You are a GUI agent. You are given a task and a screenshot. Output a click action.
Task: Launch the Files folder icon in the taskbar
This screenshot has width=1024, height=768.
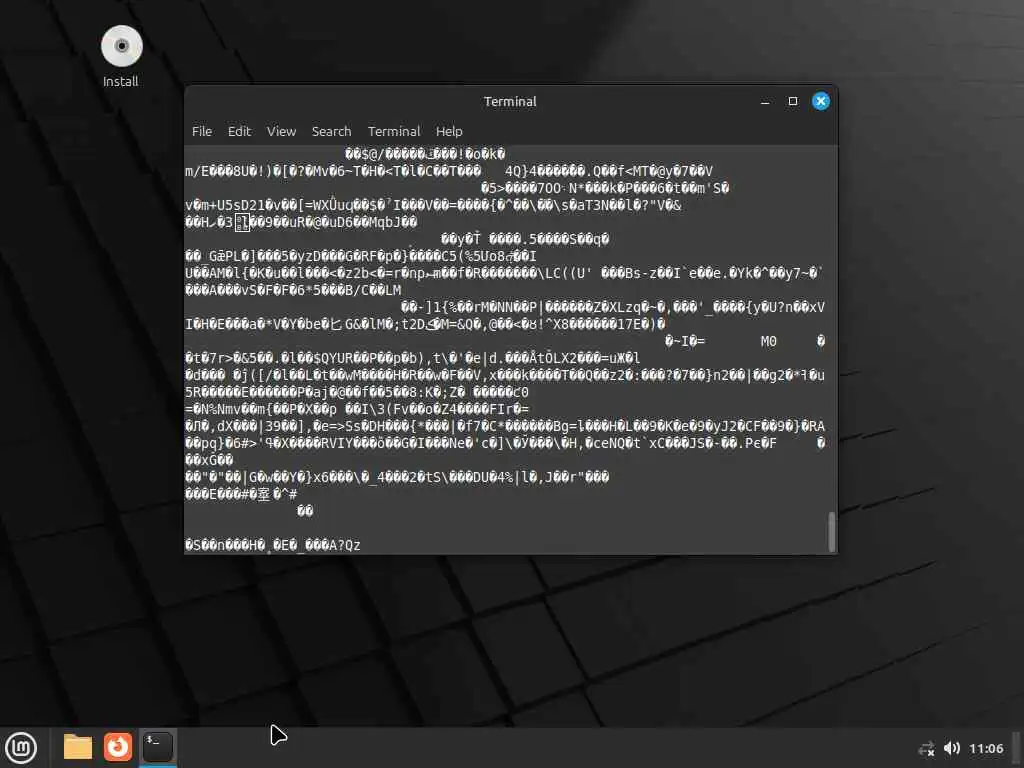(x=78, y=747)
